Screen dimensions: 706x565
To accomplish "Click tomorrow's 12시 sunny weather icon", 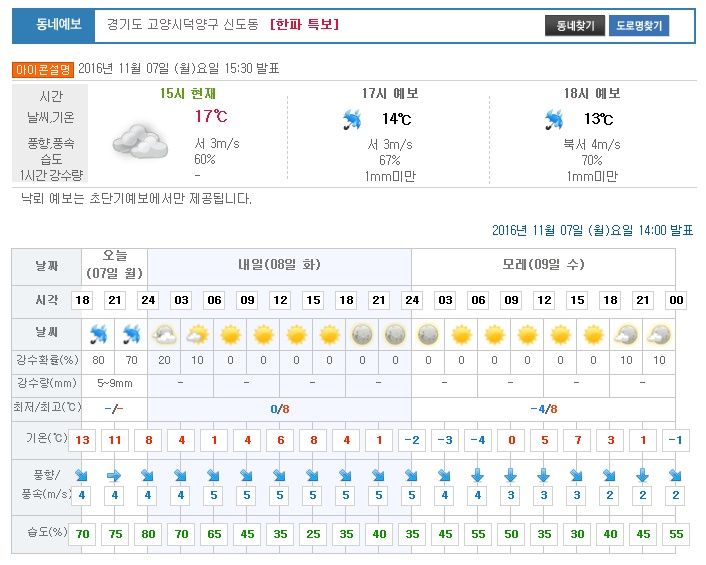I will 296,333.
